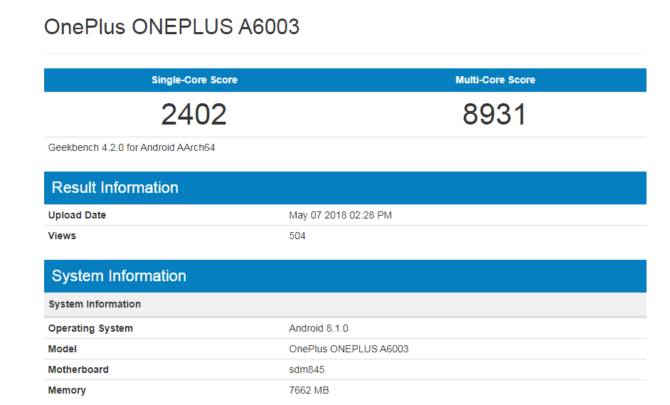The height and width of the screenshot is (405, 670).
Task: Click the Views label
Action: 62,236
